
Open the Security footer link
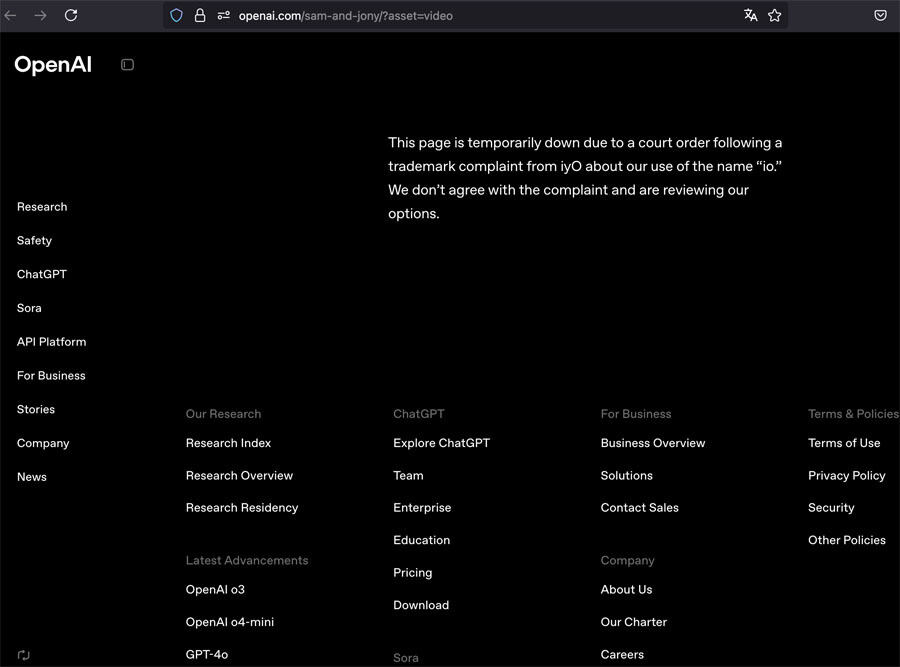pyautogui.click(x=832, y=508)
